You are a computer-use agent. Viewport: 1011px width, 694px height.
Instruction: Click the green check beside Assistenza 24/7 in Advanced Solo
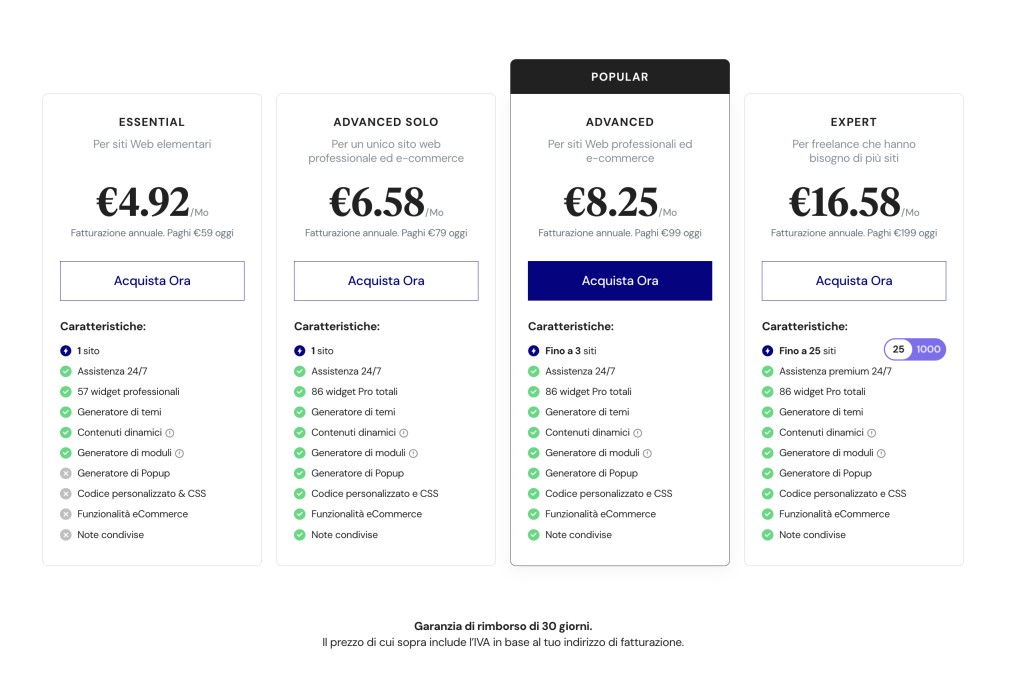pyautogui.click(x=300, y=371)
